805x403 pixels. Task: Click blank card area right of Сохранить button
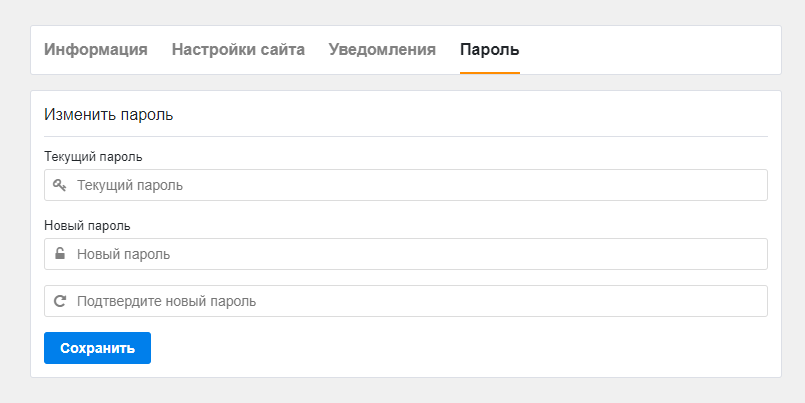(462, 348)
